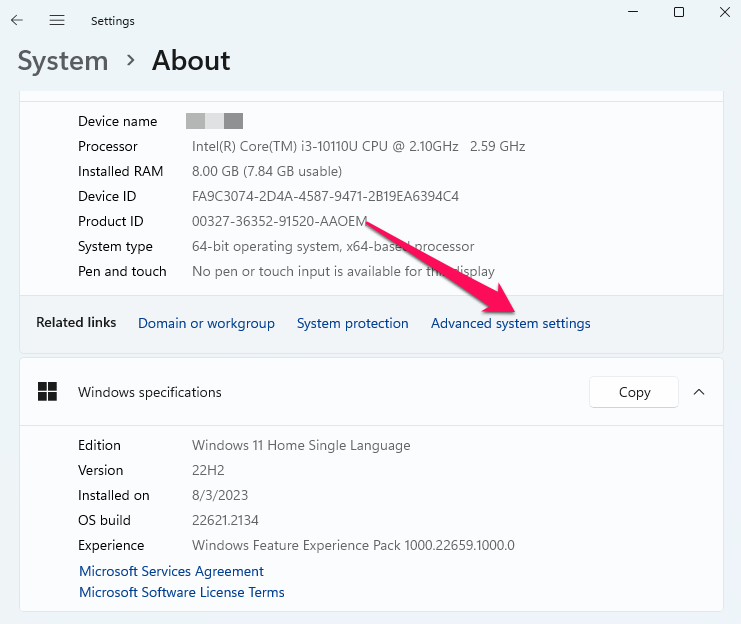Select the Installed RAM value 8.00 GB
The height and width of the screenshot is (624, 741).
(x=267, y=171)
